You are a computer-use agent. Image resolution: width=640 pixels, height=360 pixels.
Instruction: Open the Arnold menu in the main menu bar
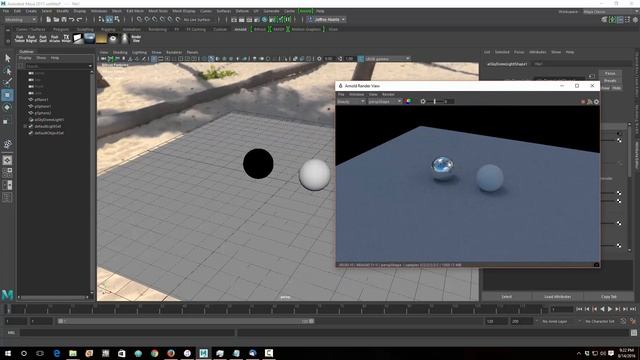pyautogui.click(x=305, y=11)
